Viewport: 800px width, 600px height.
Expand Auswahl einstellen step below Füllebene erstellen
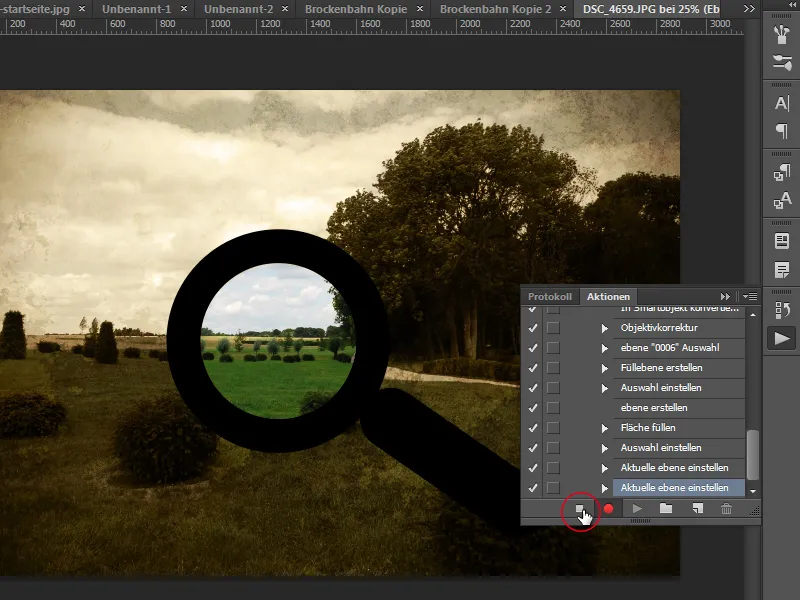pyautogui.click(x=605, y=388)
